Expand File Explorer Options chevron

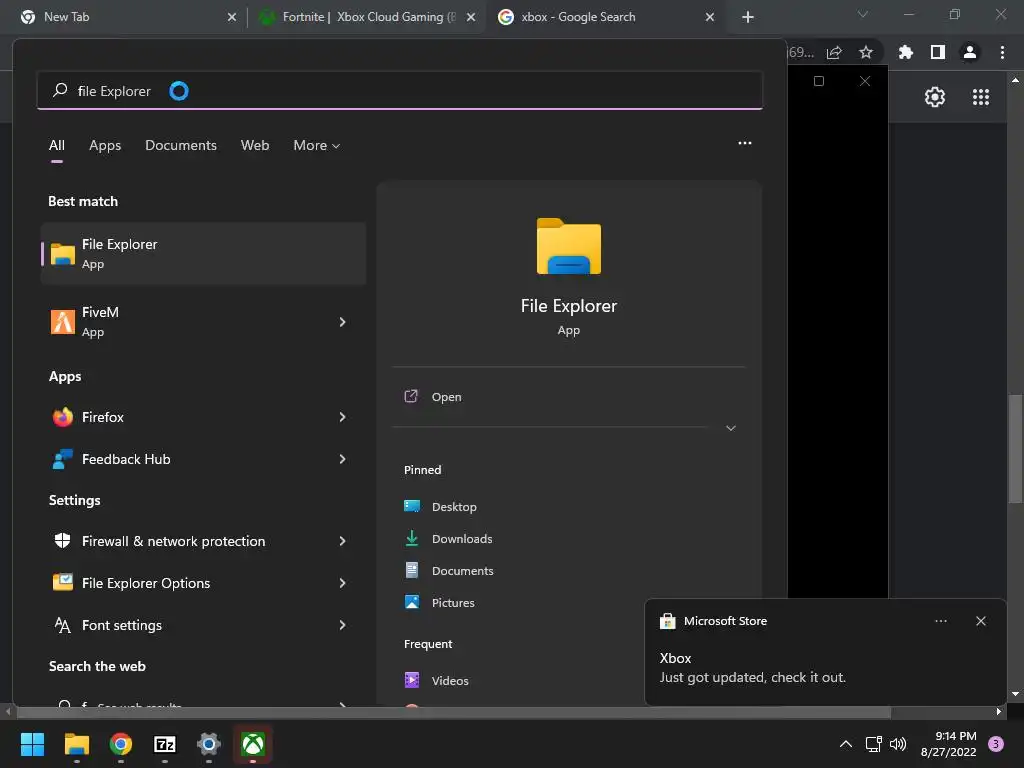tap(342, 583)
